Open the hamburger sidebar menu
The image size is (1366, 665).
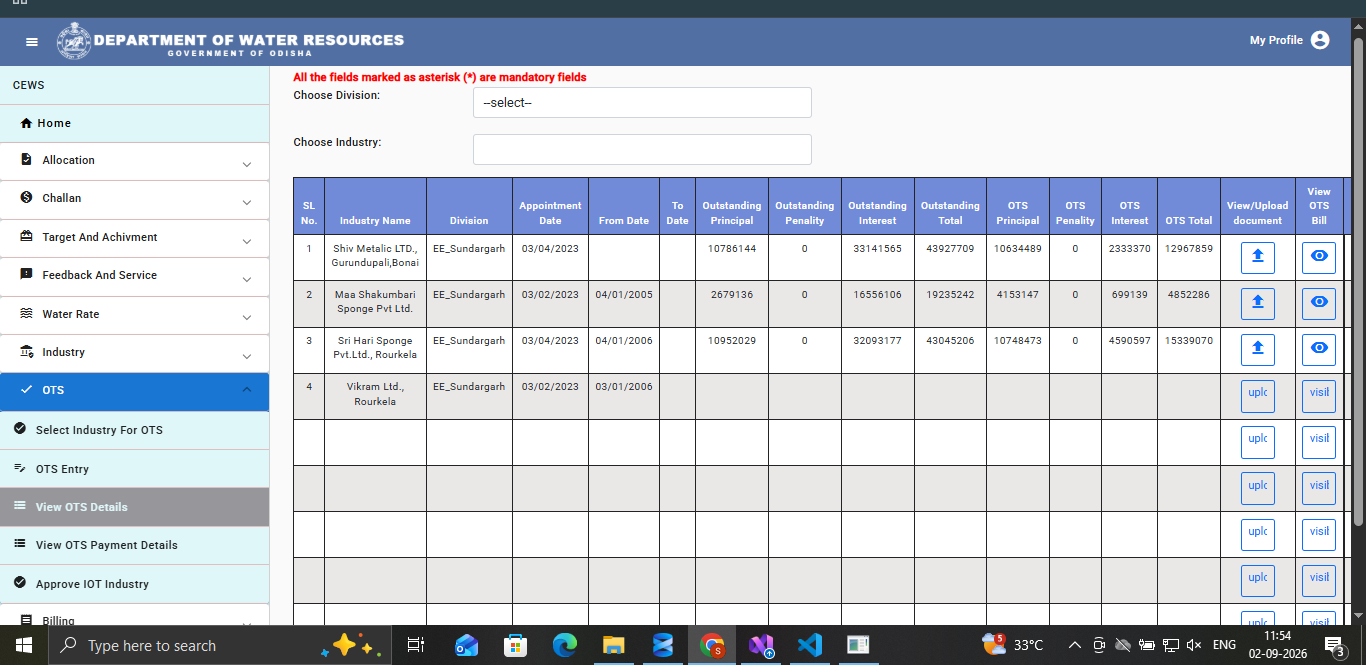click(32, 41)
